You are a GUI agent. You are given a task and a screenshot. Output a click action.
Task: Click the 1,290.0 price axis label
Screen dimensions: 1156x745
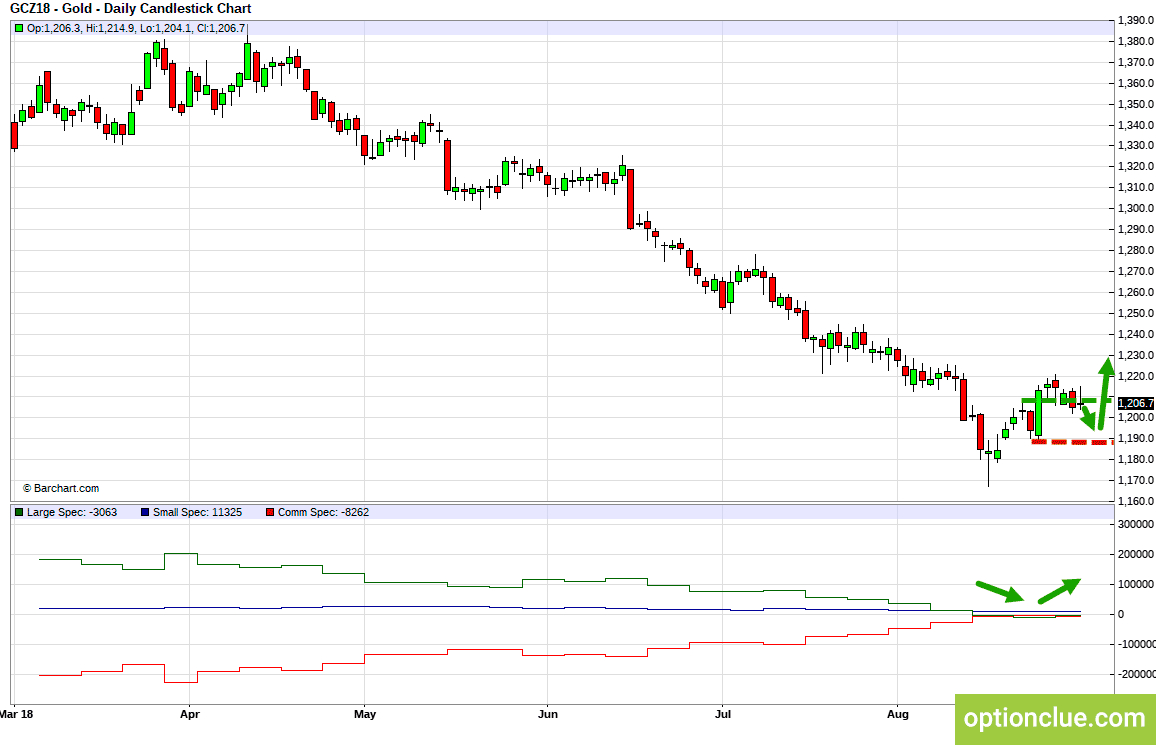1136,230
